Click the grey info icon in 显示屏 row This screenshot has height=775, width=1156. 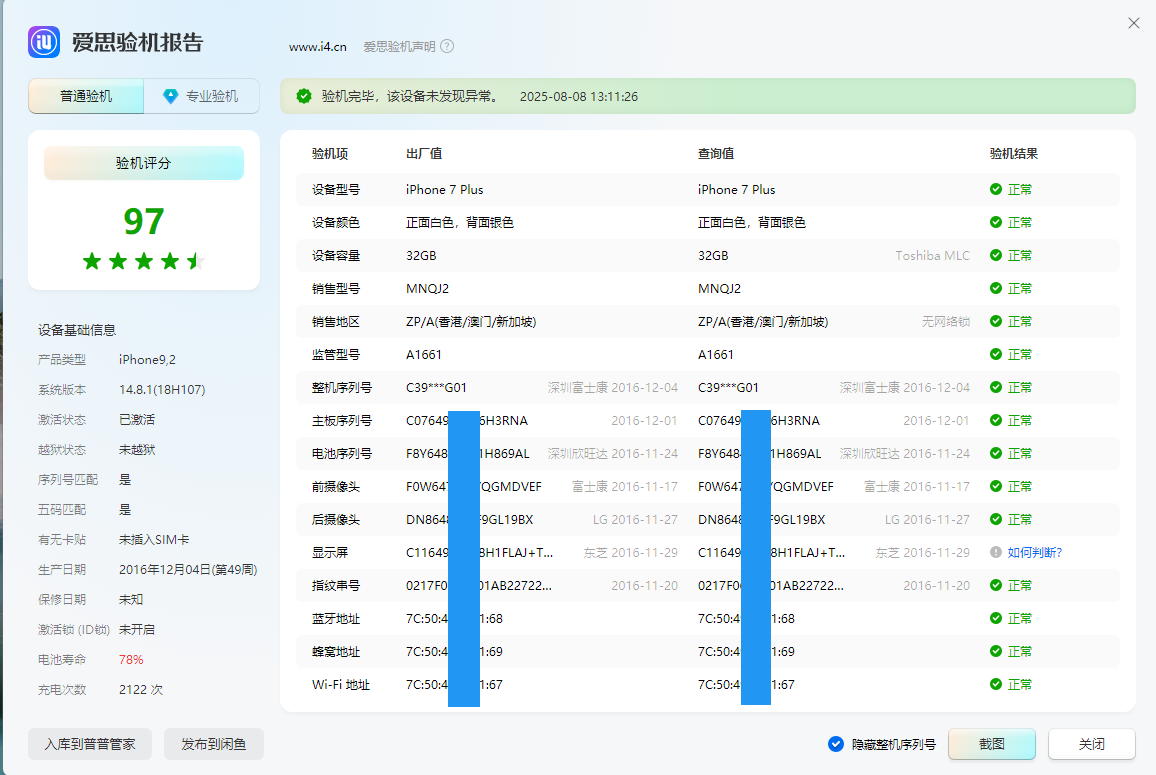coord(996,552)
